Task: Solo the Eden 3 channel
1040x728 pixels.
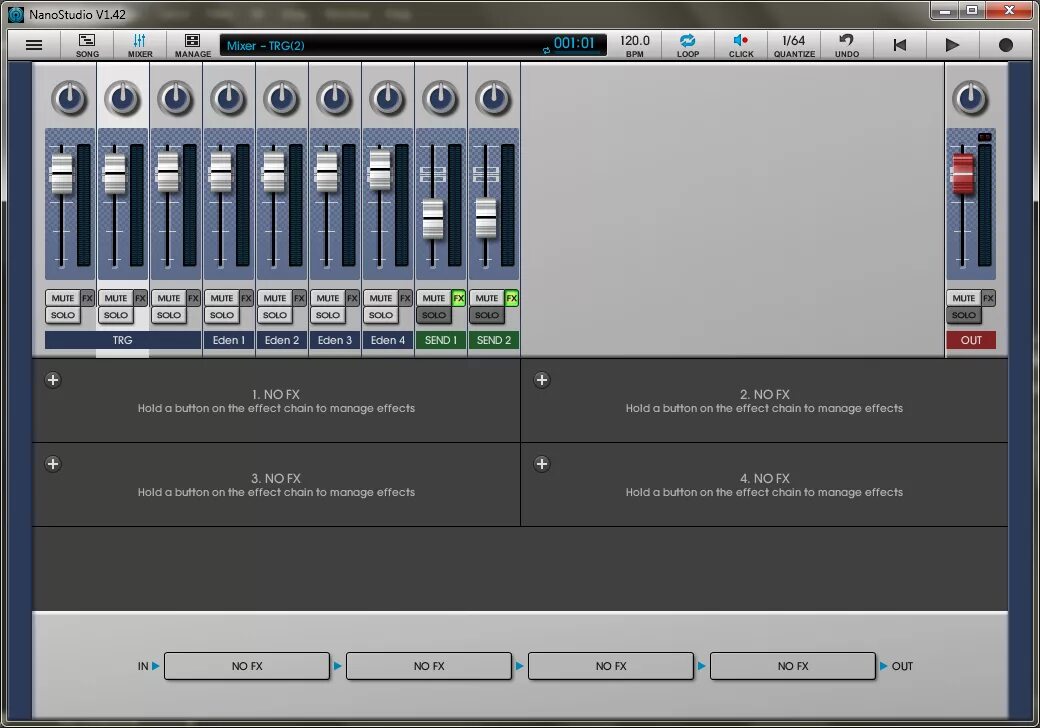Action: point(328,315)
